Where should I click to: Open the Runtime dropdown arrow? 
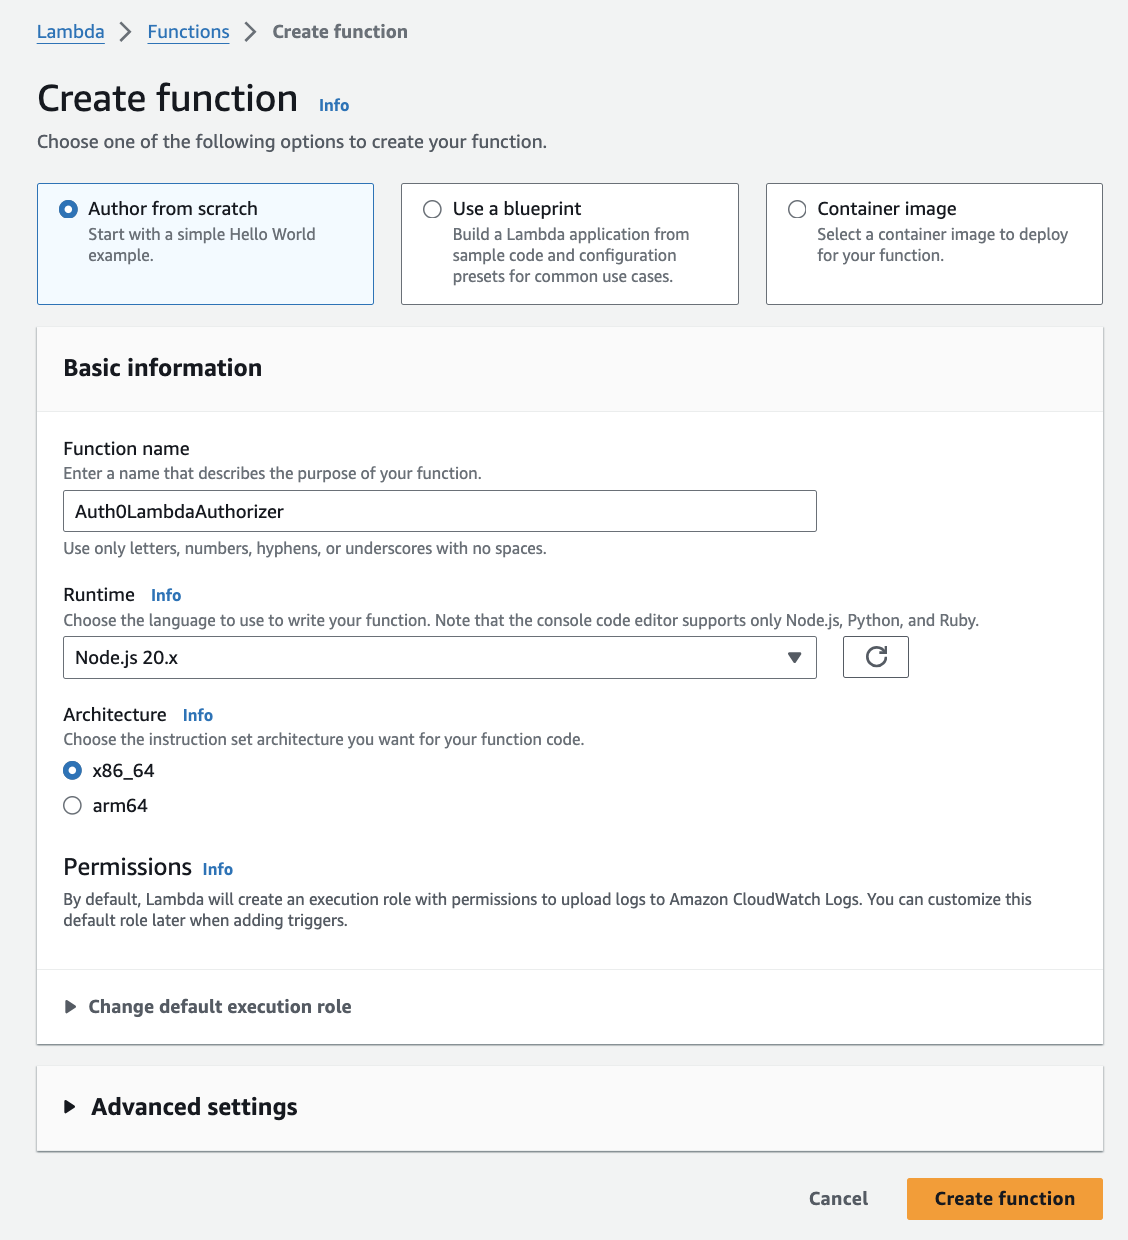tap(794, 657)
